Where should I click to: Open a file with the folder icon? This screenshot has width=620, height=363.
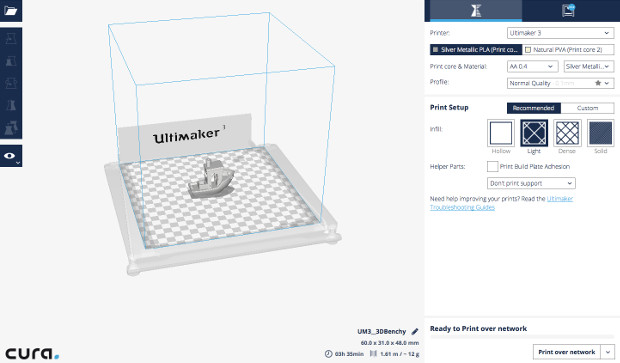[x=11, y=11]
